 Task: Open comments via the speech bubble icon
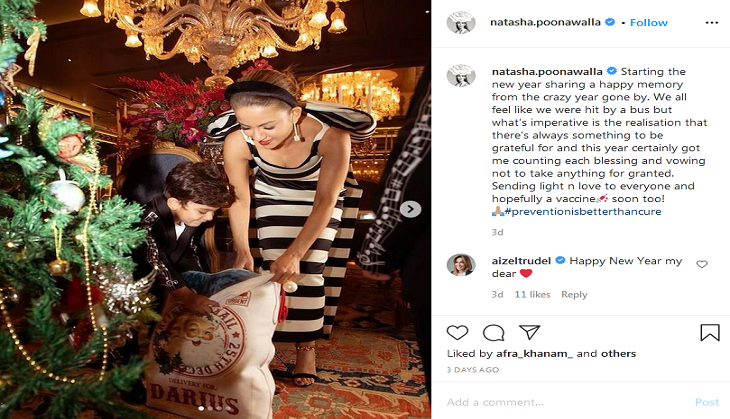493,333
